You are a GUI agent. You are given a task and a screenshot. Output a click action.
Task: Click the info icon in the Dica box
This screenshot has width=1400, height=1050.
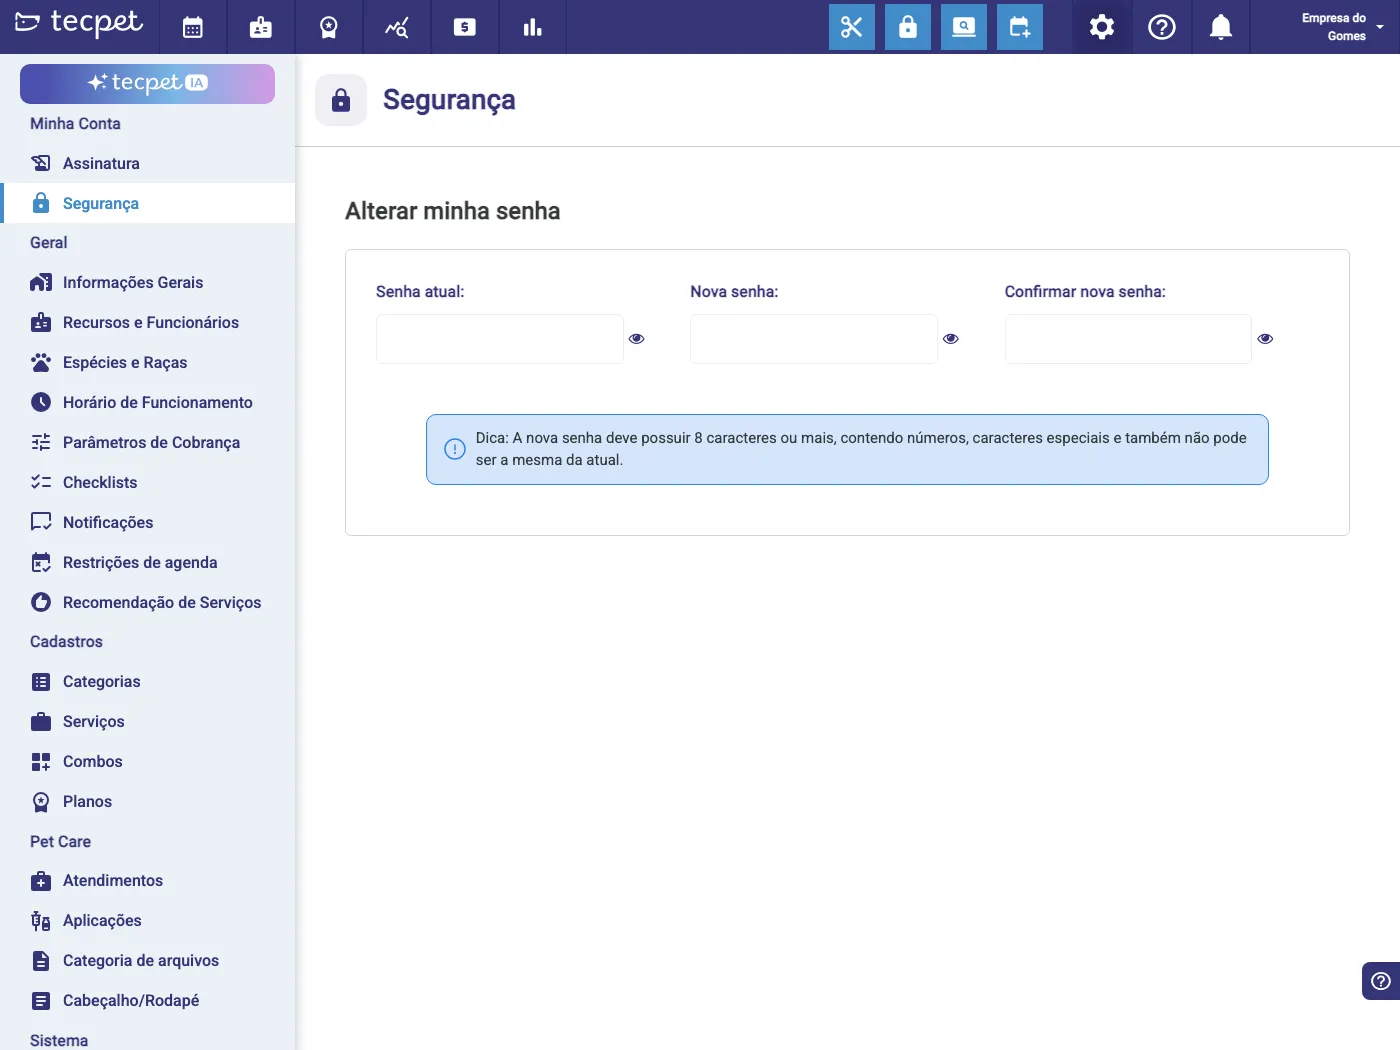[455, 449]
